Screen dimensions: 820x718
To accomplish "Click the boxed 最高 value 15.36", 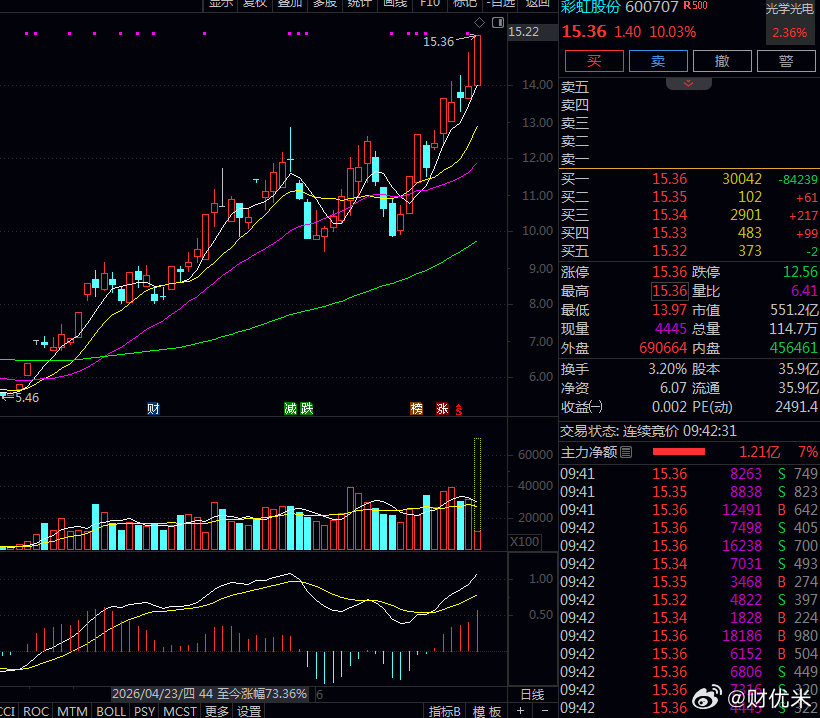I will click(x=669, y=291).
